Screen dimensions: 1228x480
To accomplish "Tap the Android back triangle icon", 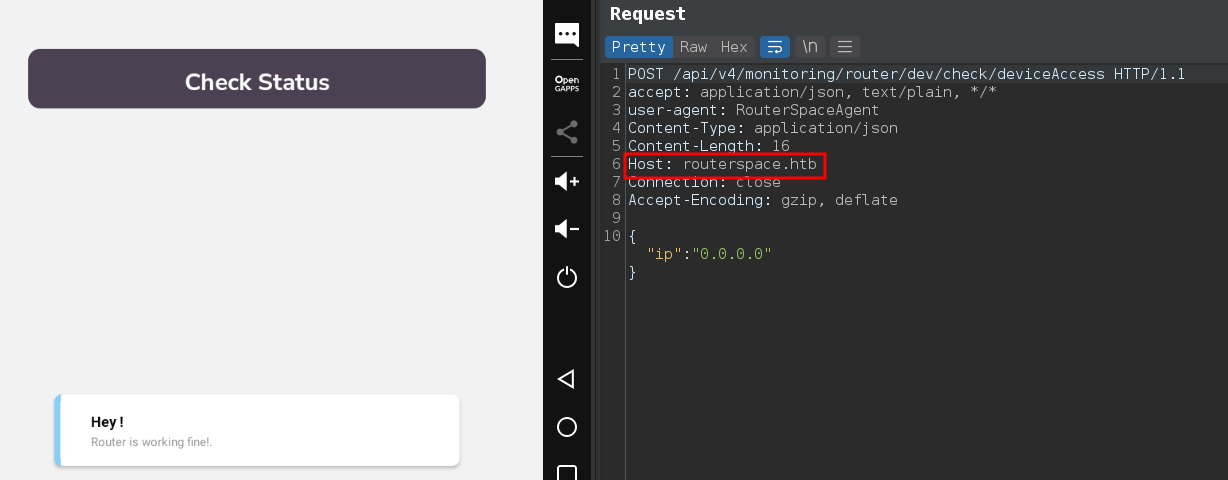I will (567, 379).
